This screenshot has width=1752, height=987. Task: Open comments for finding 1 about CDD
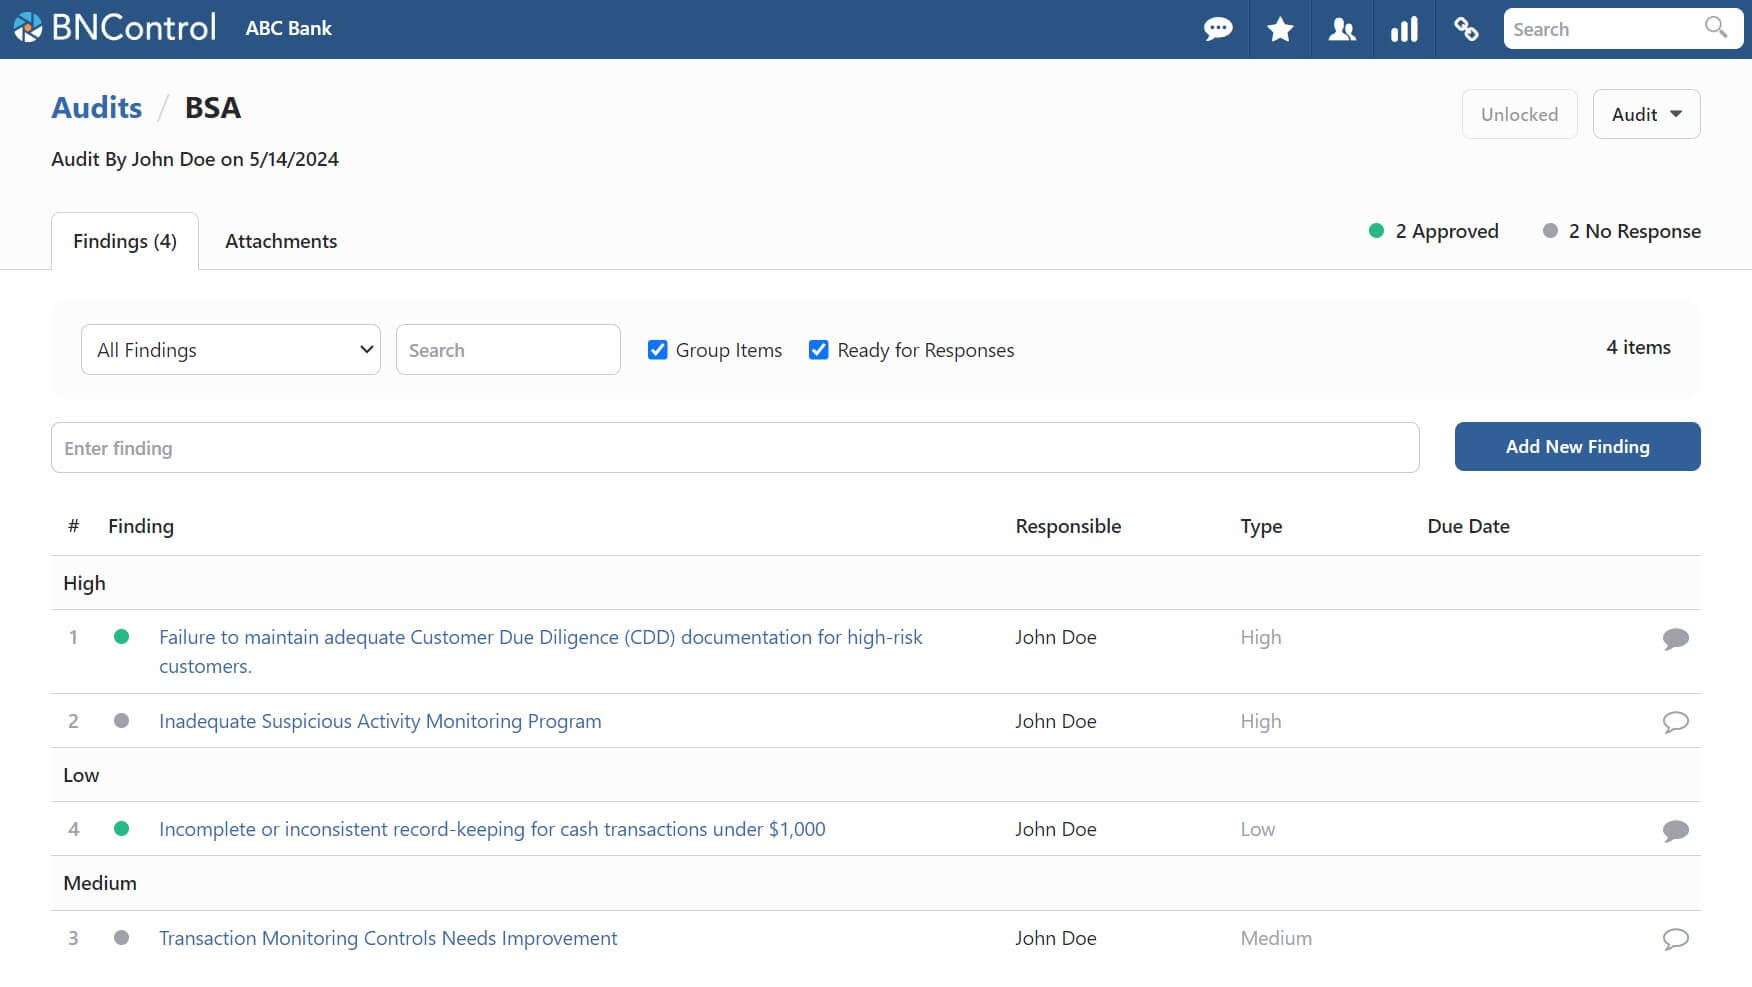[x=1675, y=639]
